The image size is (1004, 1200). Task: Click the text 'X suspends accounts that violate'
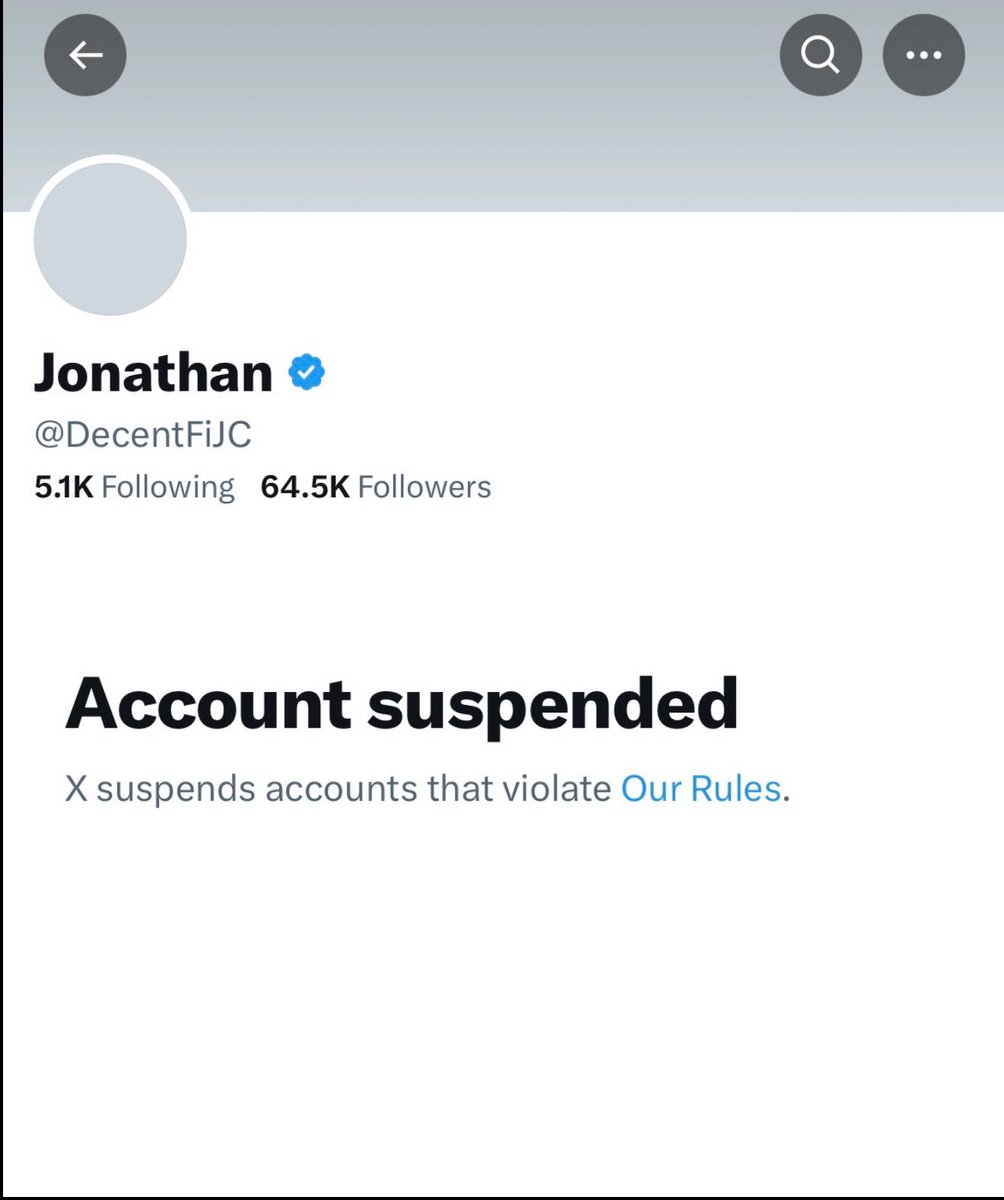click(338, 789)
